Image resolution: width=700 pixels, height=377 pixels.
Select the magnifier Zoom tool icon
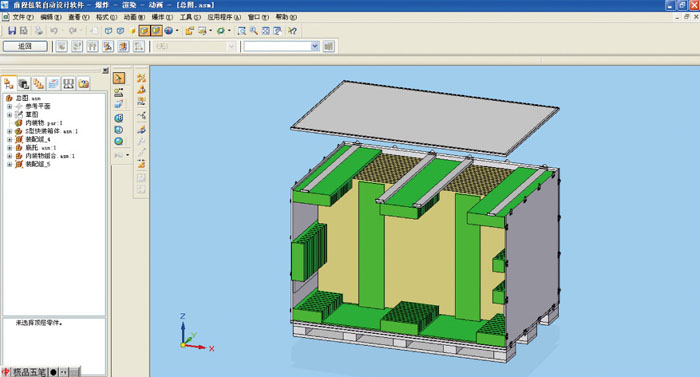pos(254,30)
